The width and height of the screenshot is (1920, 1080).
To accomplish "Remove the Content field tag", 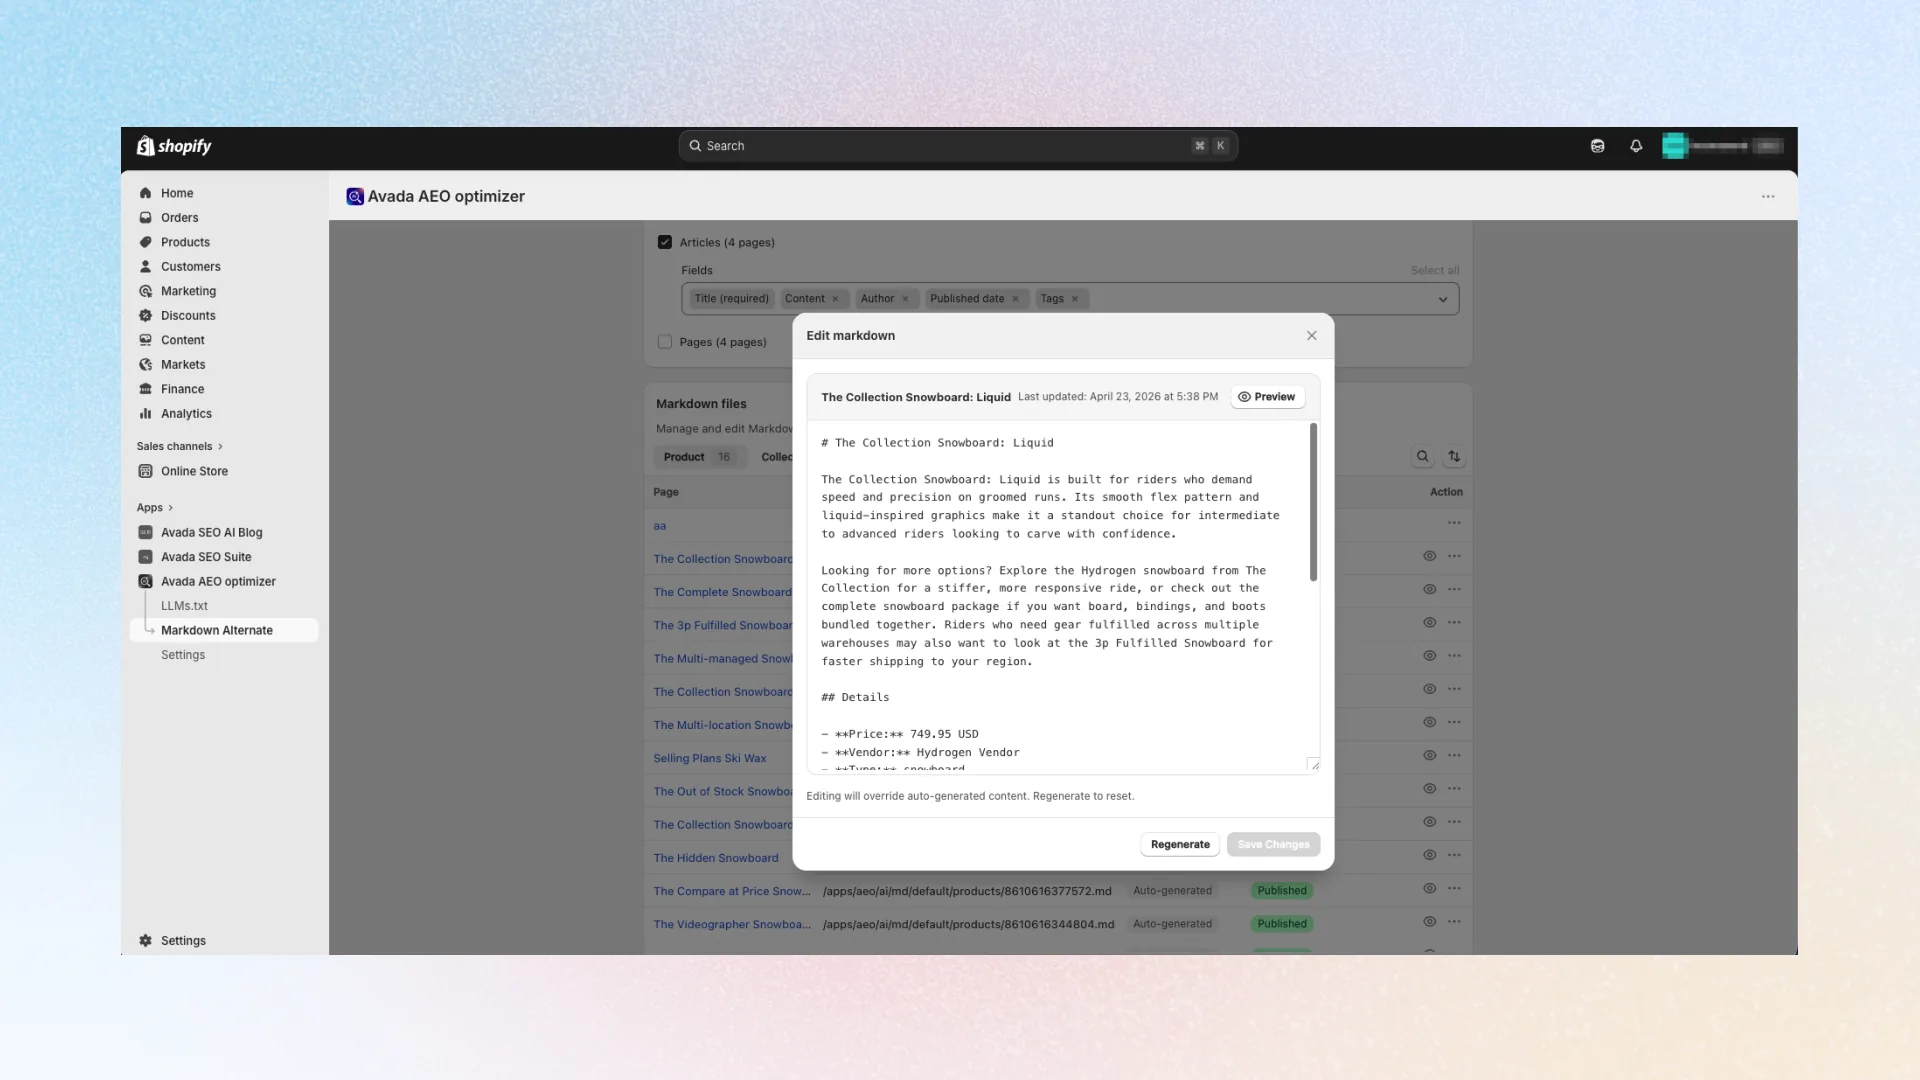I will click(x=835, y=299).
